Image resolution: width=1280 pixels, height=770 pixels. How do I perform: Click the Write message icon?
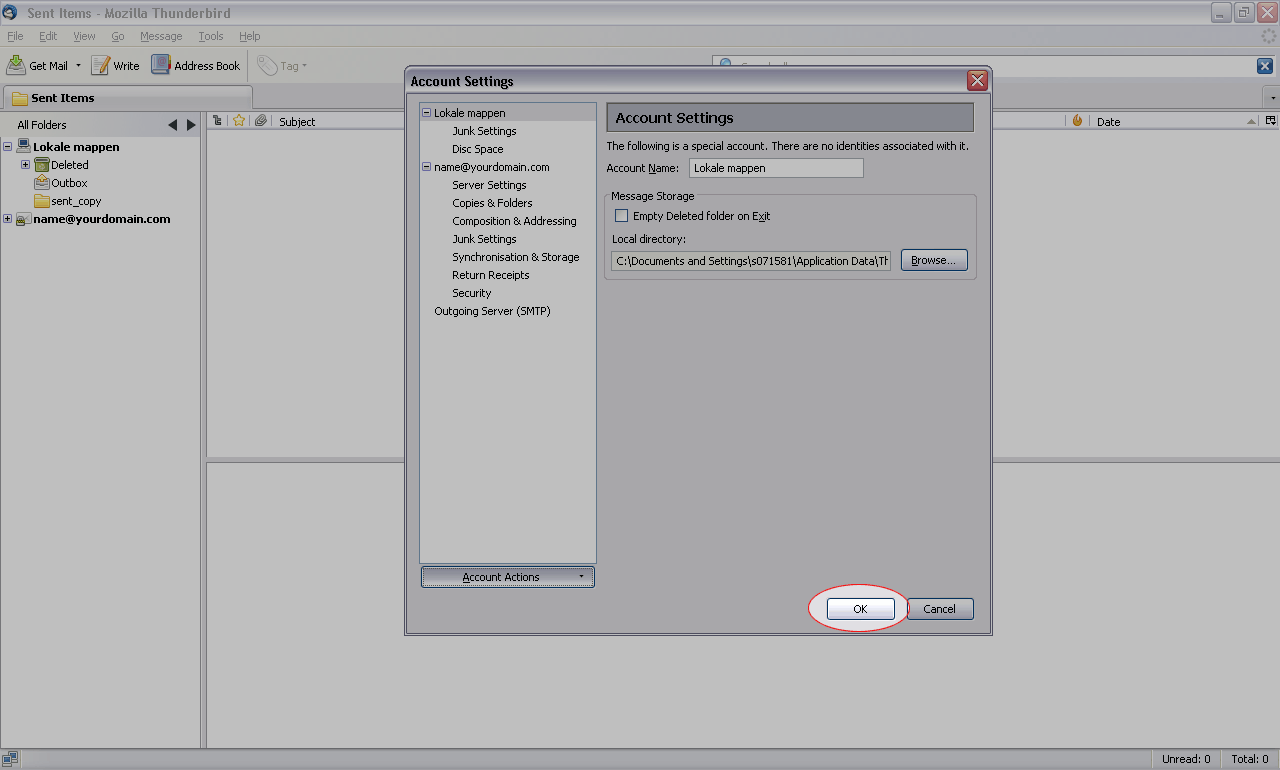click(101, 66)
